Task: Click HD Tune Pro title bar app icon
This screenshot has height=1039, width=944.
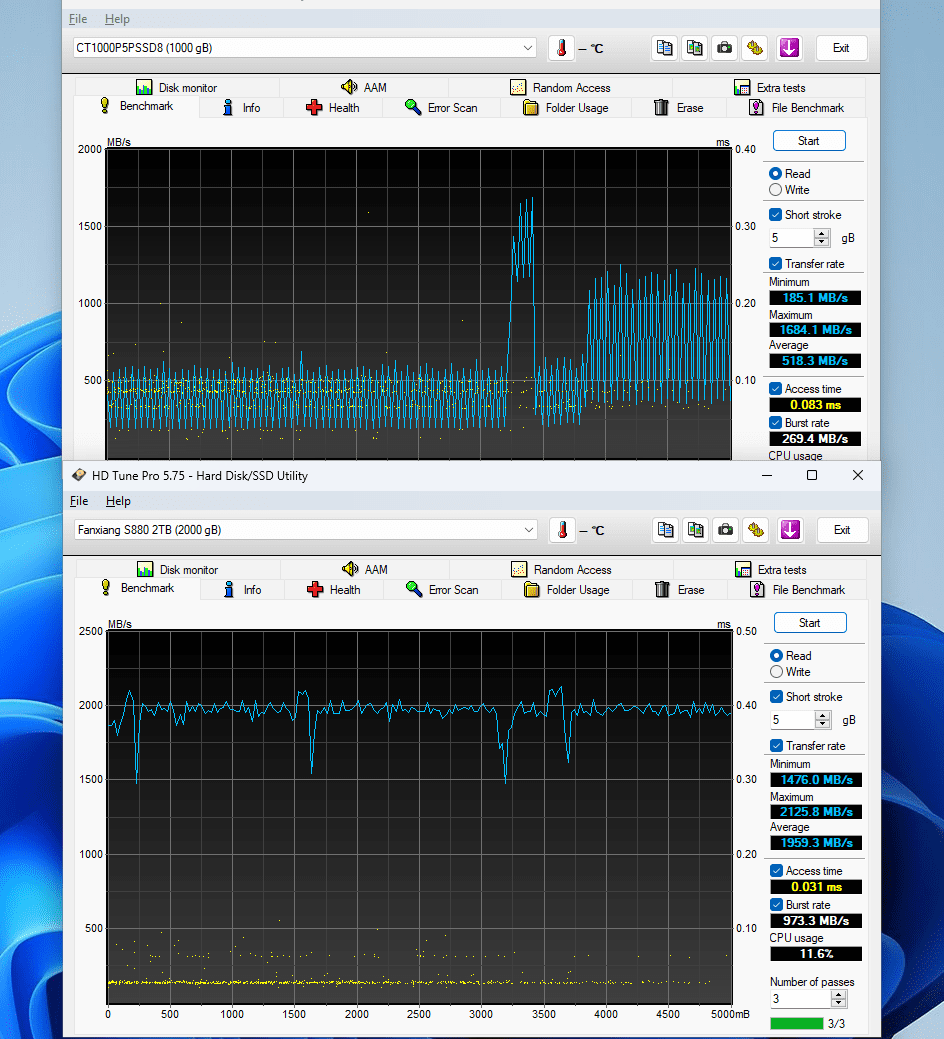Action: pyautogui.click(x=79, y=475)
